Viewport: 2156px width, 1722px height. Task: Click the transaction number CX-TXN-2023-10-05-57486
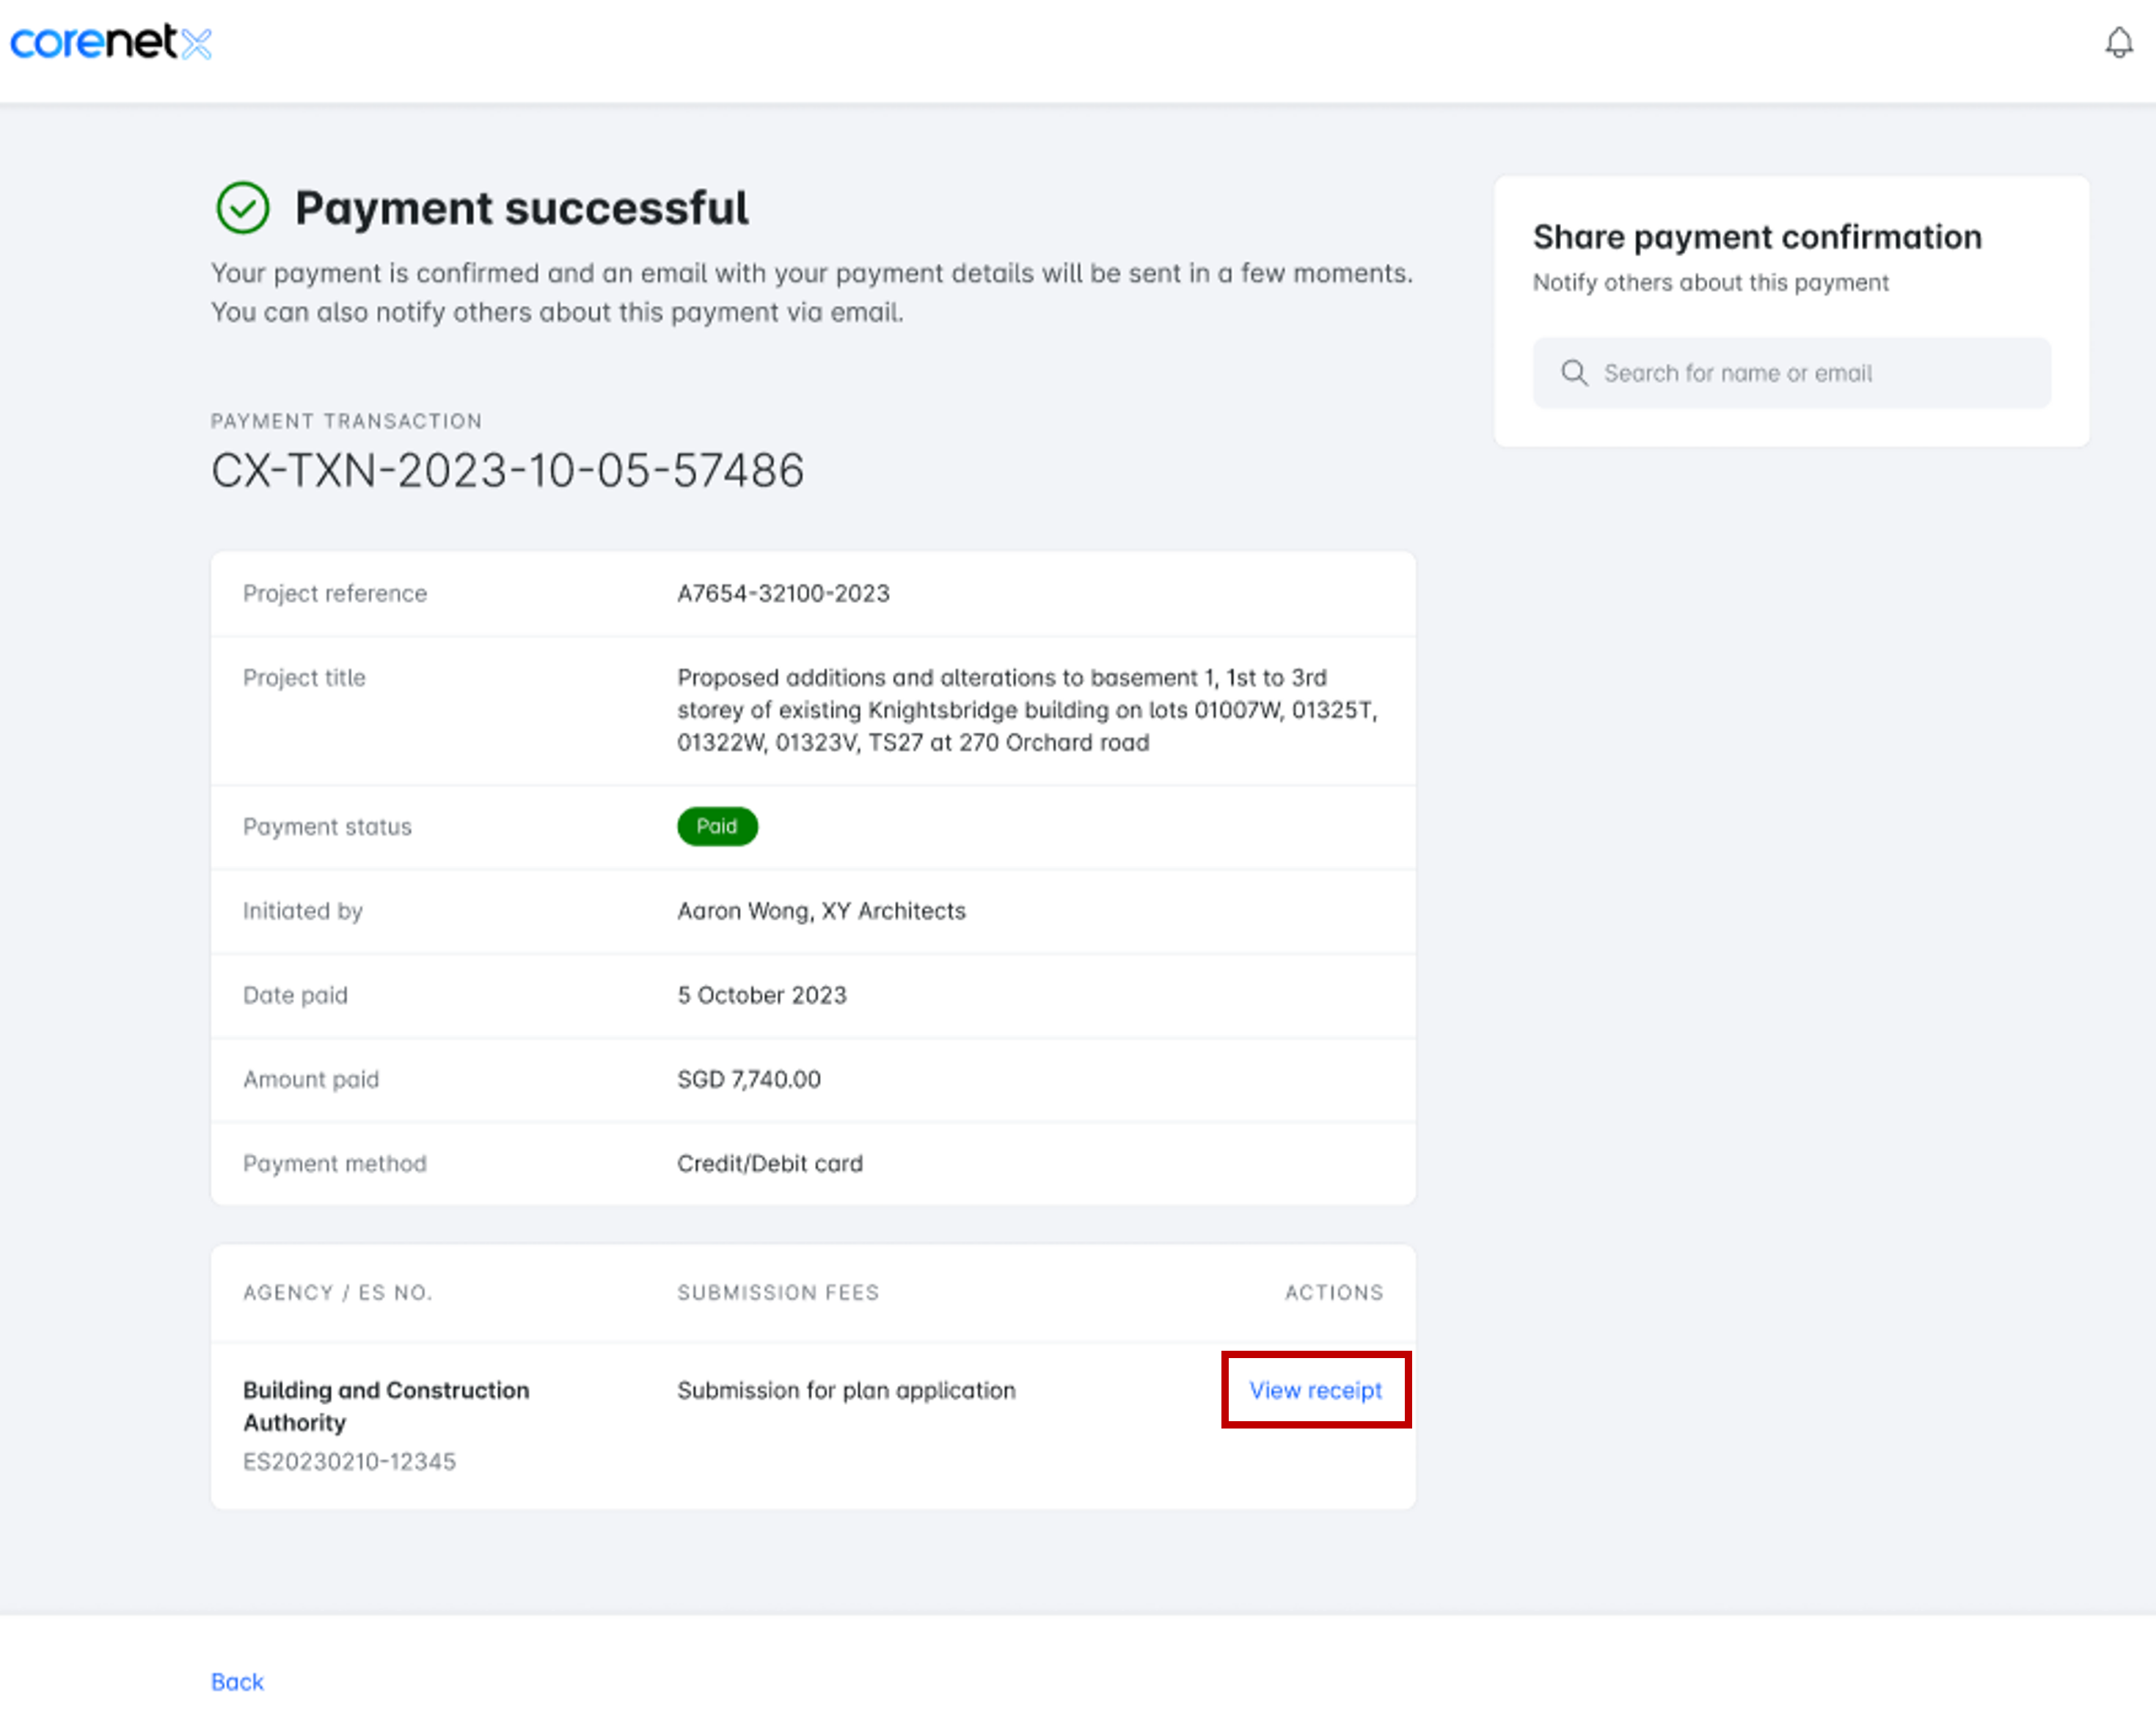tap(507, 470)
